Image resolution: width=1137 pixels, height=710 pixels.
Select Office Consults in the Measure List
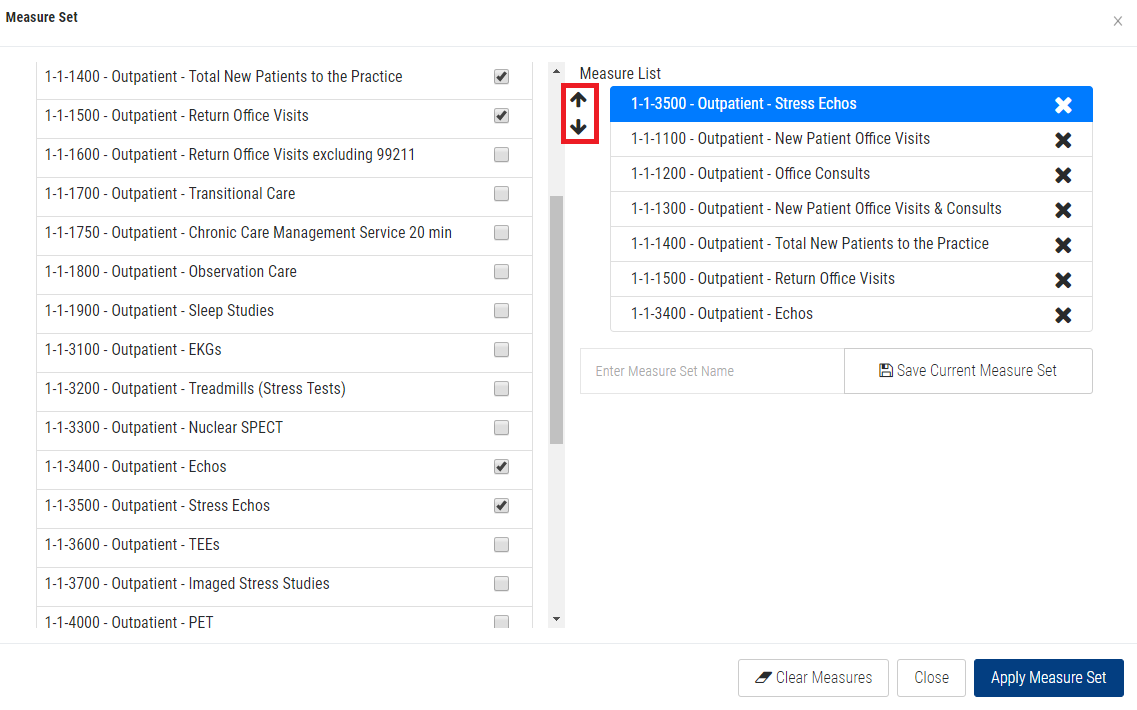(x=750, y=174)
